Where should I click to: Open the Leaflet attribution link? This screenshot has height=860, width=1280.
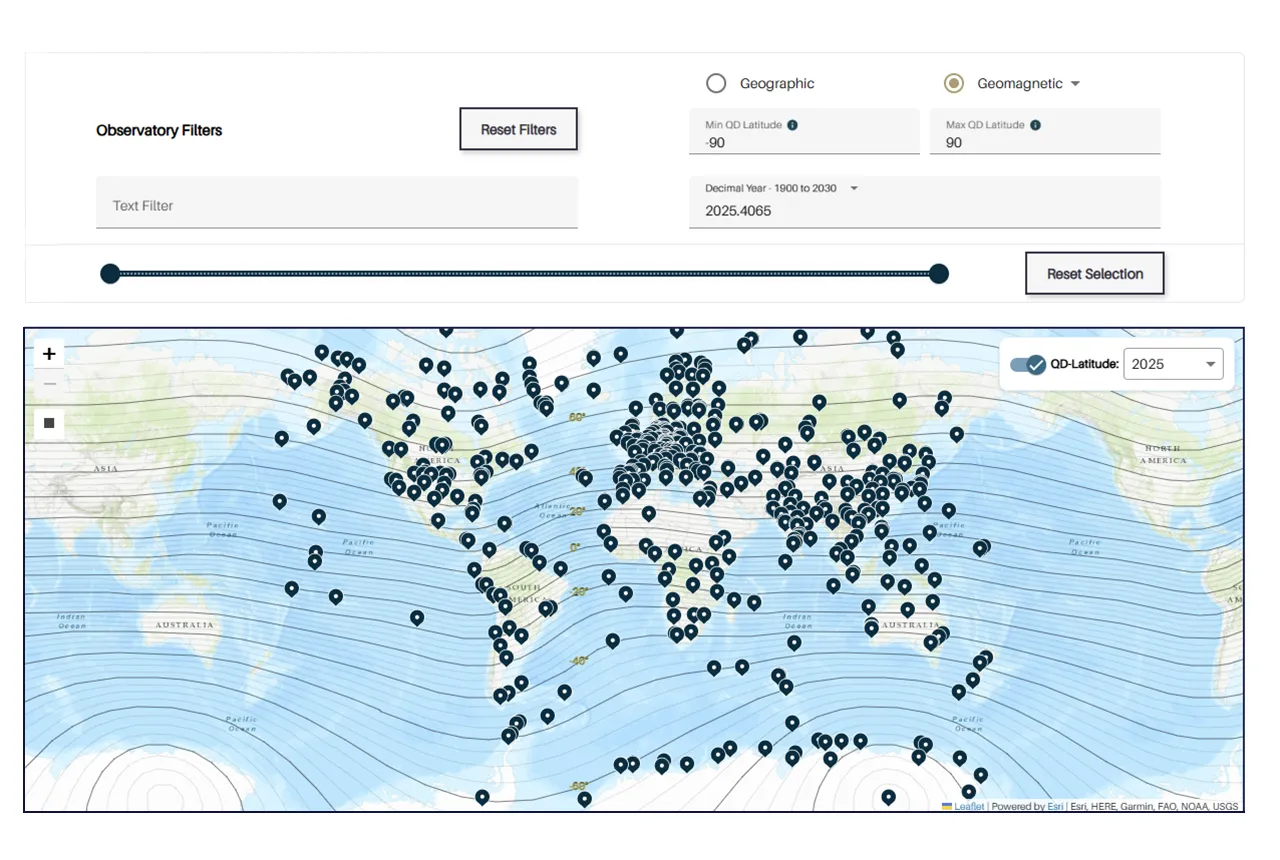click(x=969, y=806)
